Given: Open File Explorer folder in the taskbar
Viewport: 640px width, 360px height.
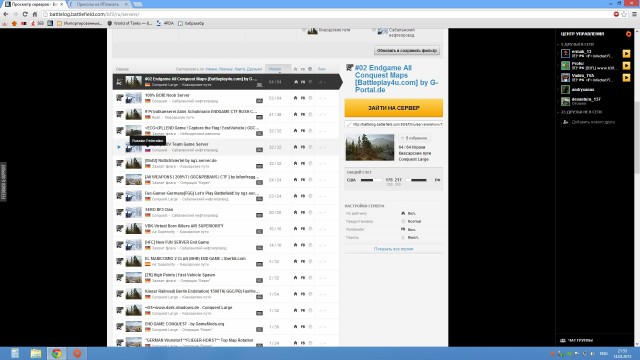Looking at the screenshot, I should [36, 353].
